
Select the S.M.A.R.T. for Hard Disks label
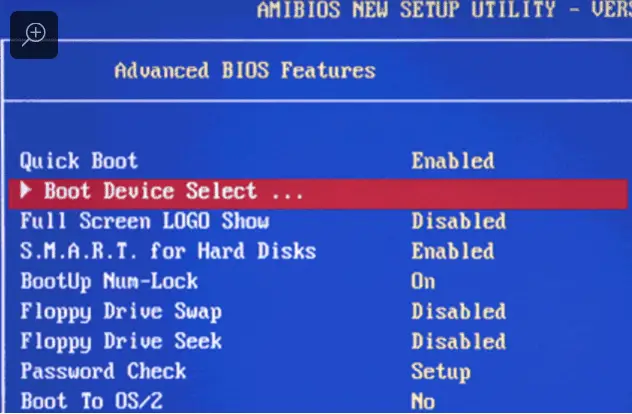[168, 251]
